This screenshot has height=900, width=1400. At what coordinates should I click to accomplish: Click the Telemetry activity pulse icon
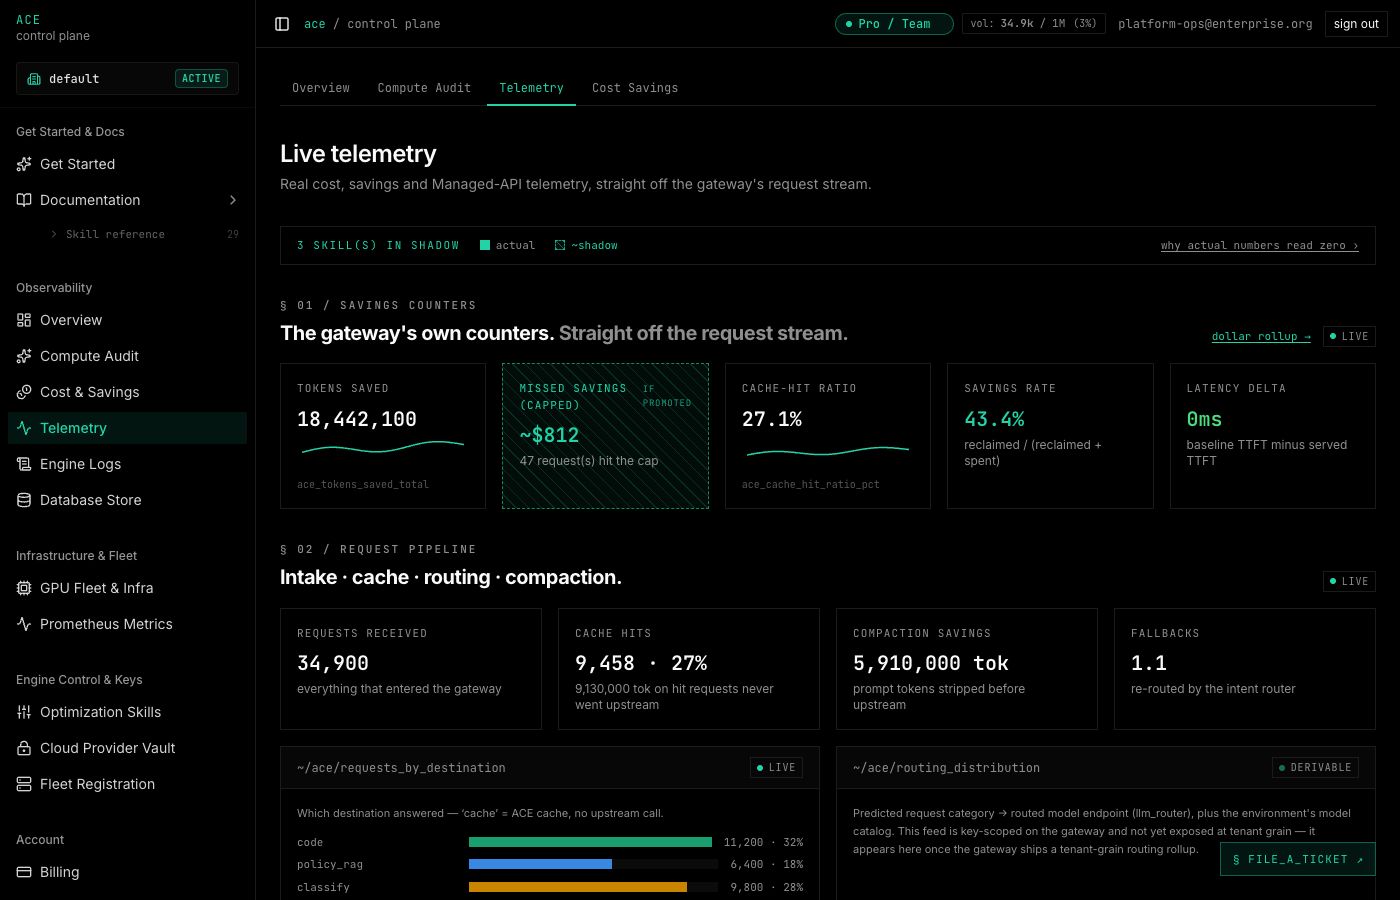(24, 428)
